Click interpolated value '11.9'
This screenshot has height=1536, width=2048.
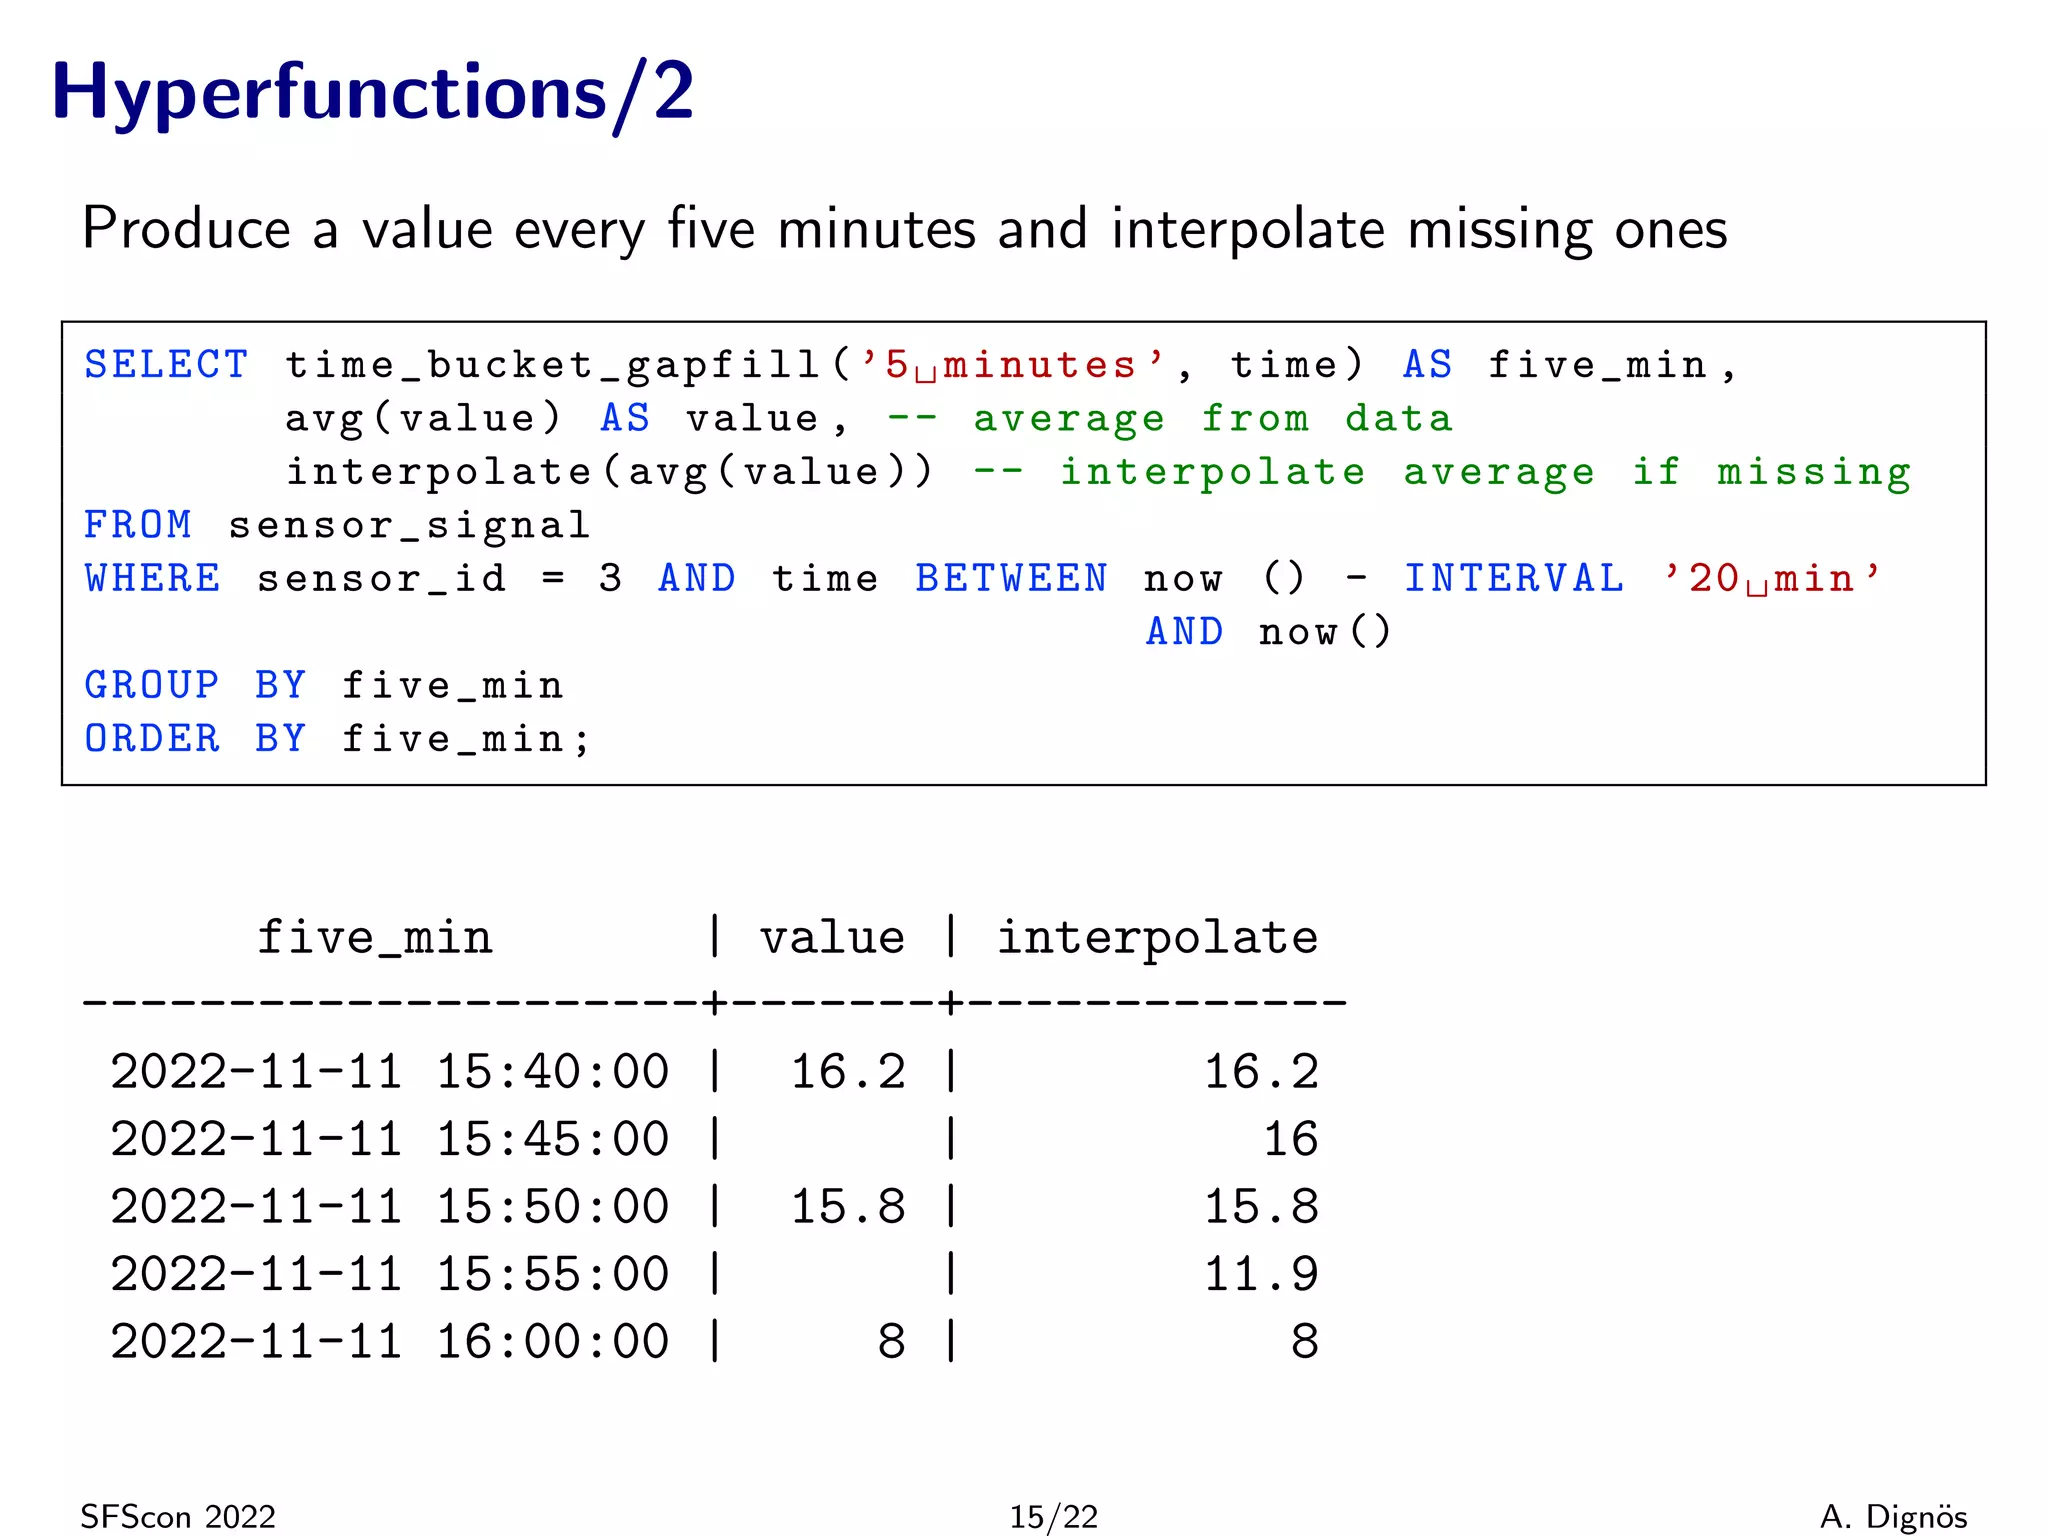[1262, 1274]
